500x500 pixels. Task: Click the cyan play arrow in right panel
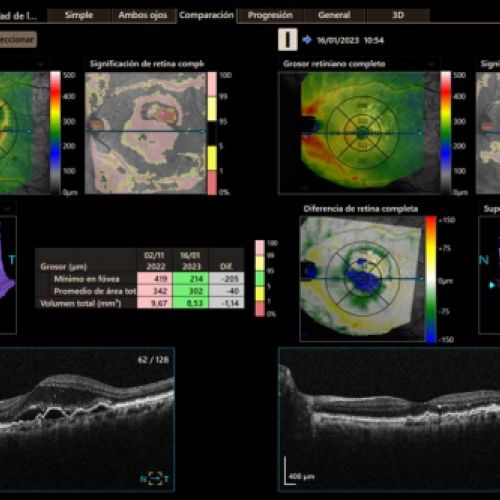click(492, 285)
